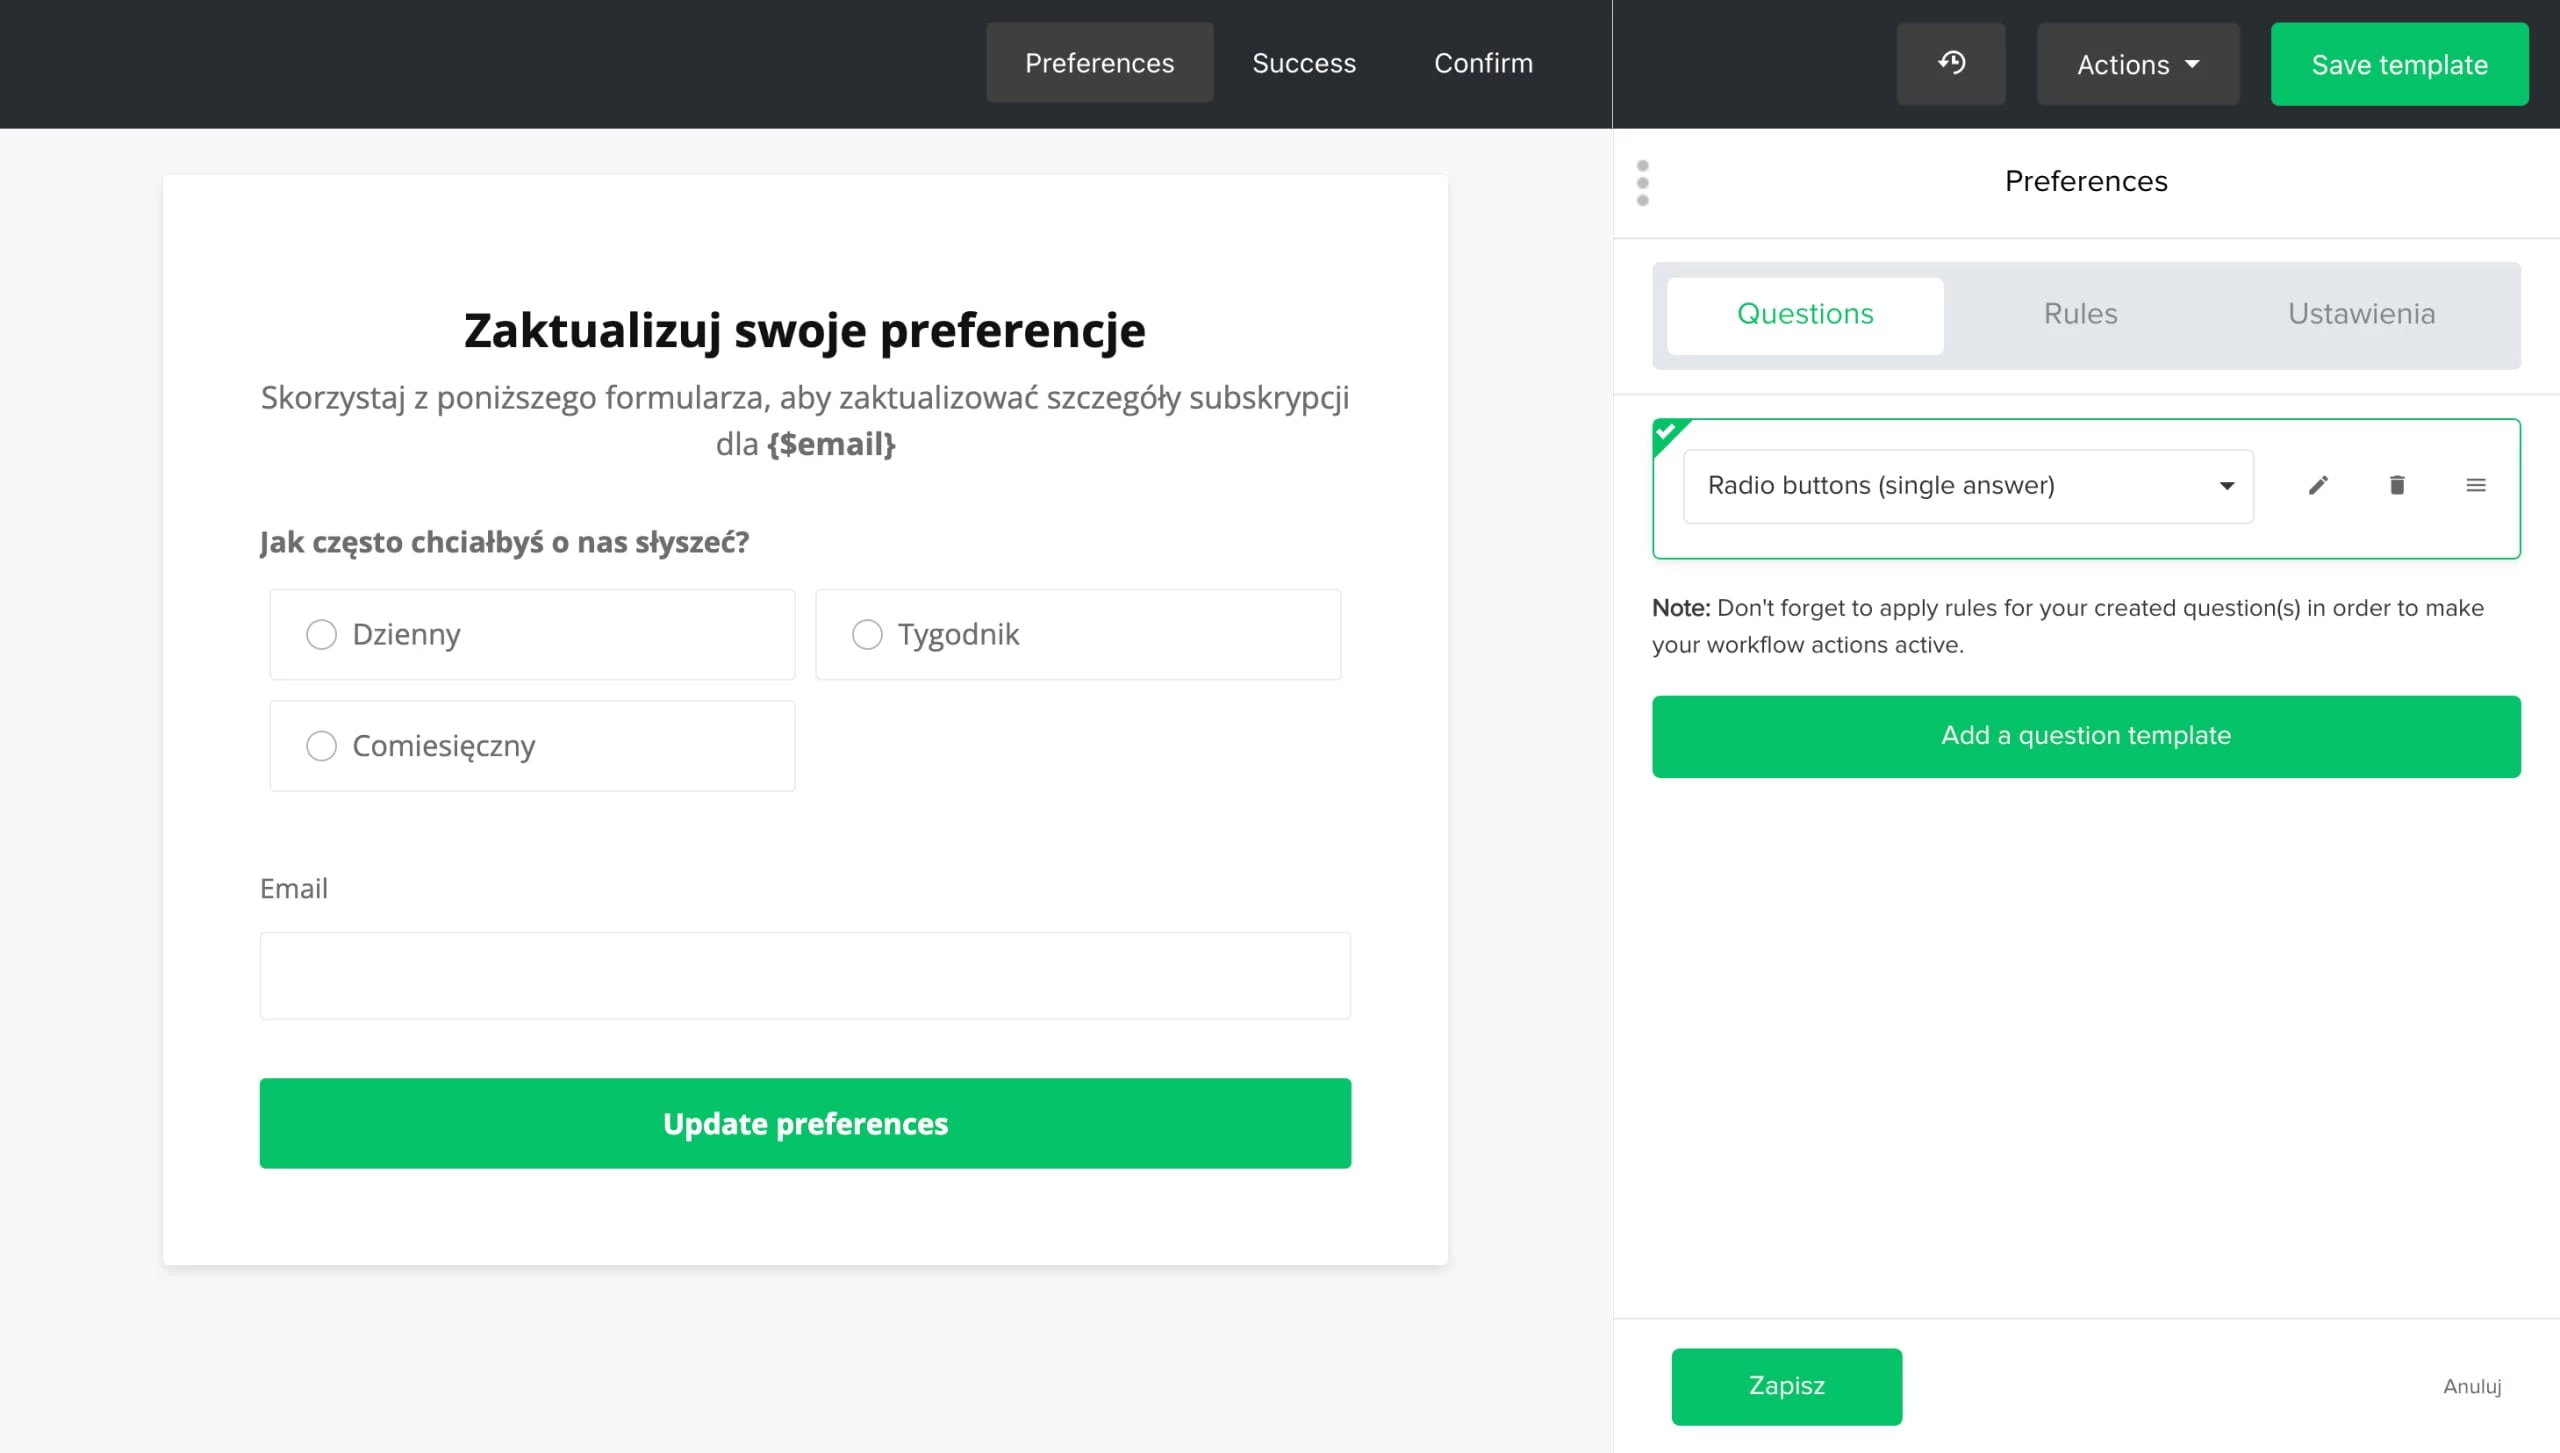Click the green checkmark corner badge

tap(1666, 433)
